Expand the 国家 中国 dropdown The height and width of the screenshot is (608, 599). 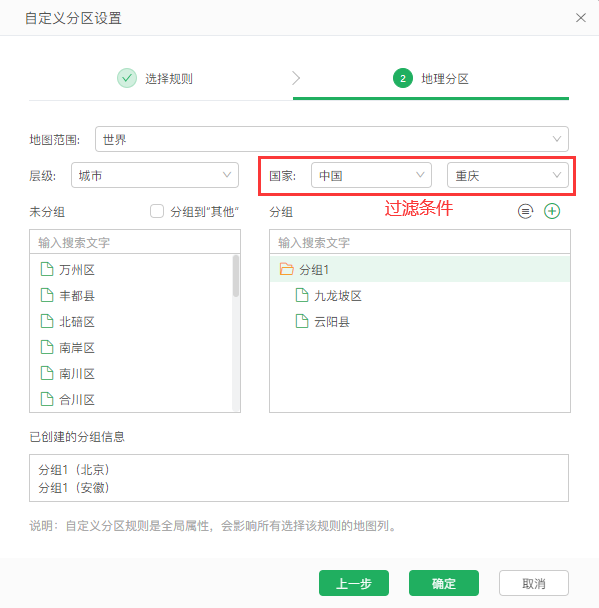tap(371, 175)
